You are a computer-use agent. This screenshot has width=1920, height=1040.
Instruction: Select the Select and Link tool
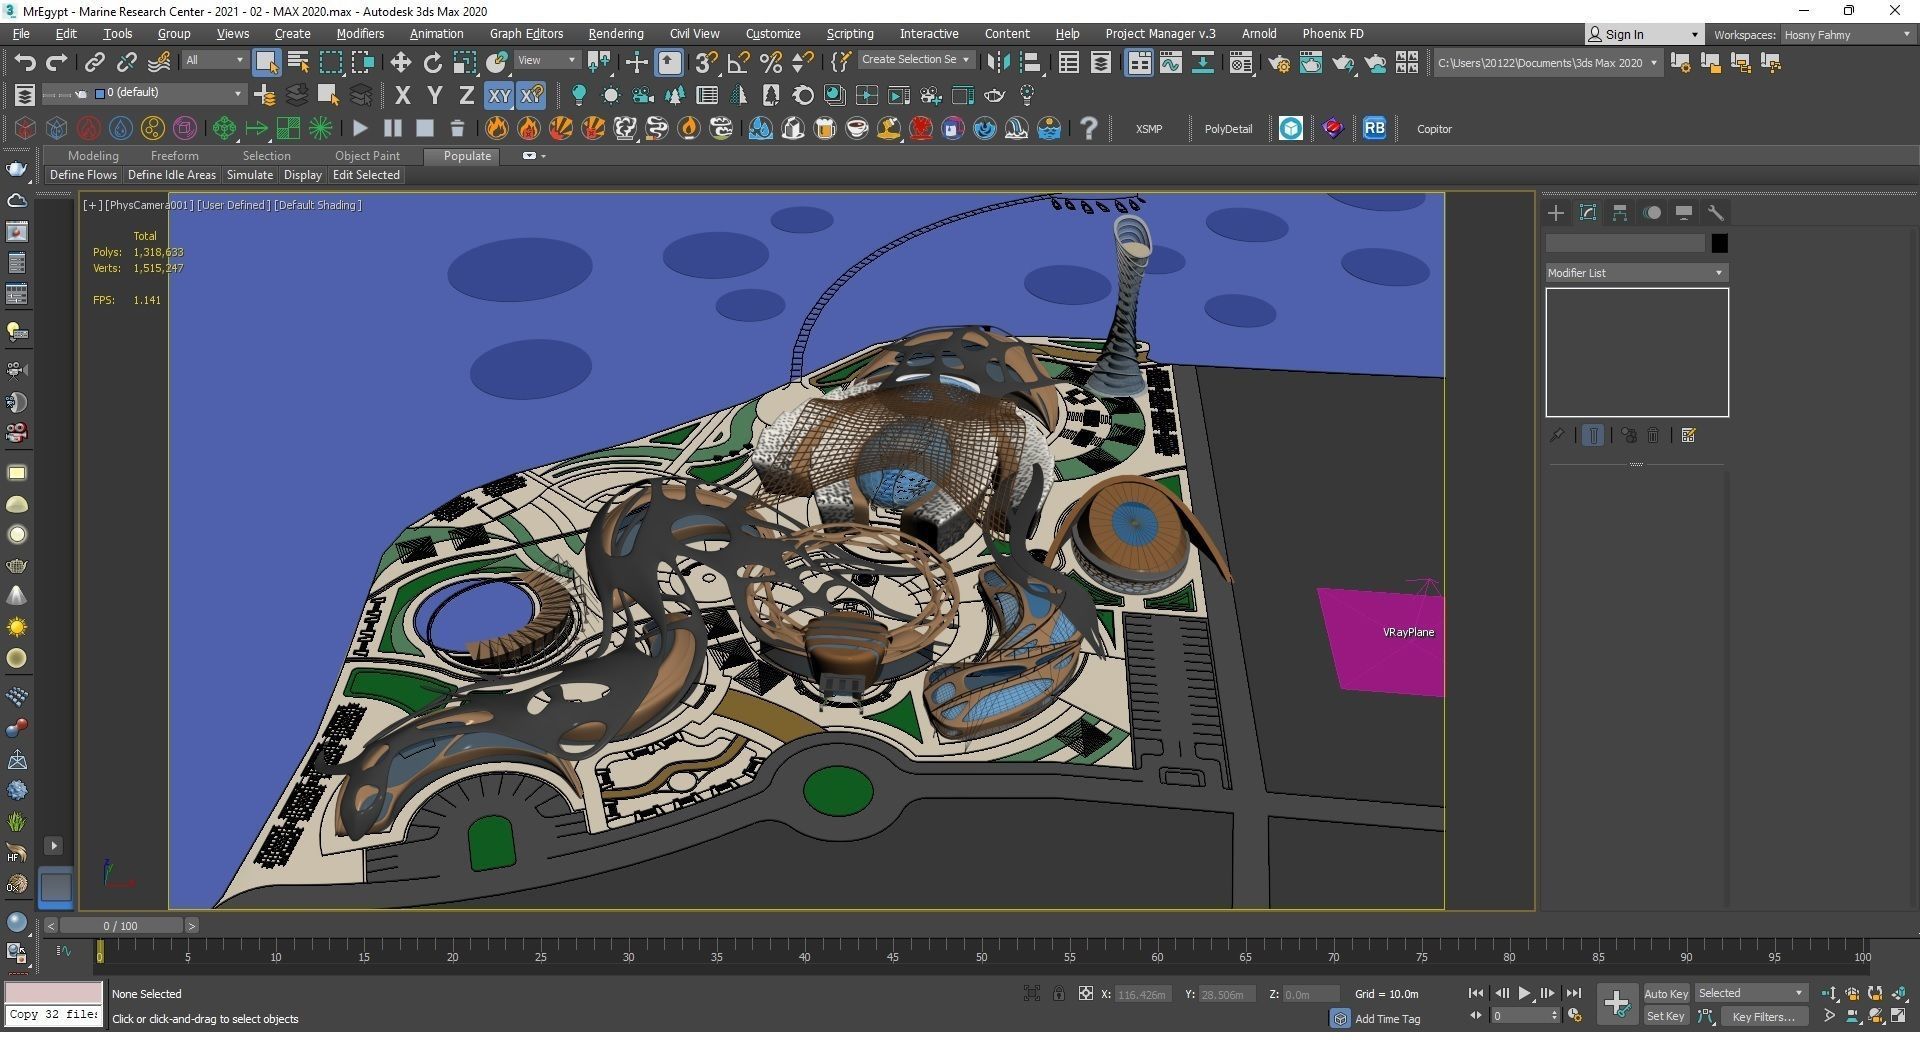pyautogui.click(x=94, y=63)
